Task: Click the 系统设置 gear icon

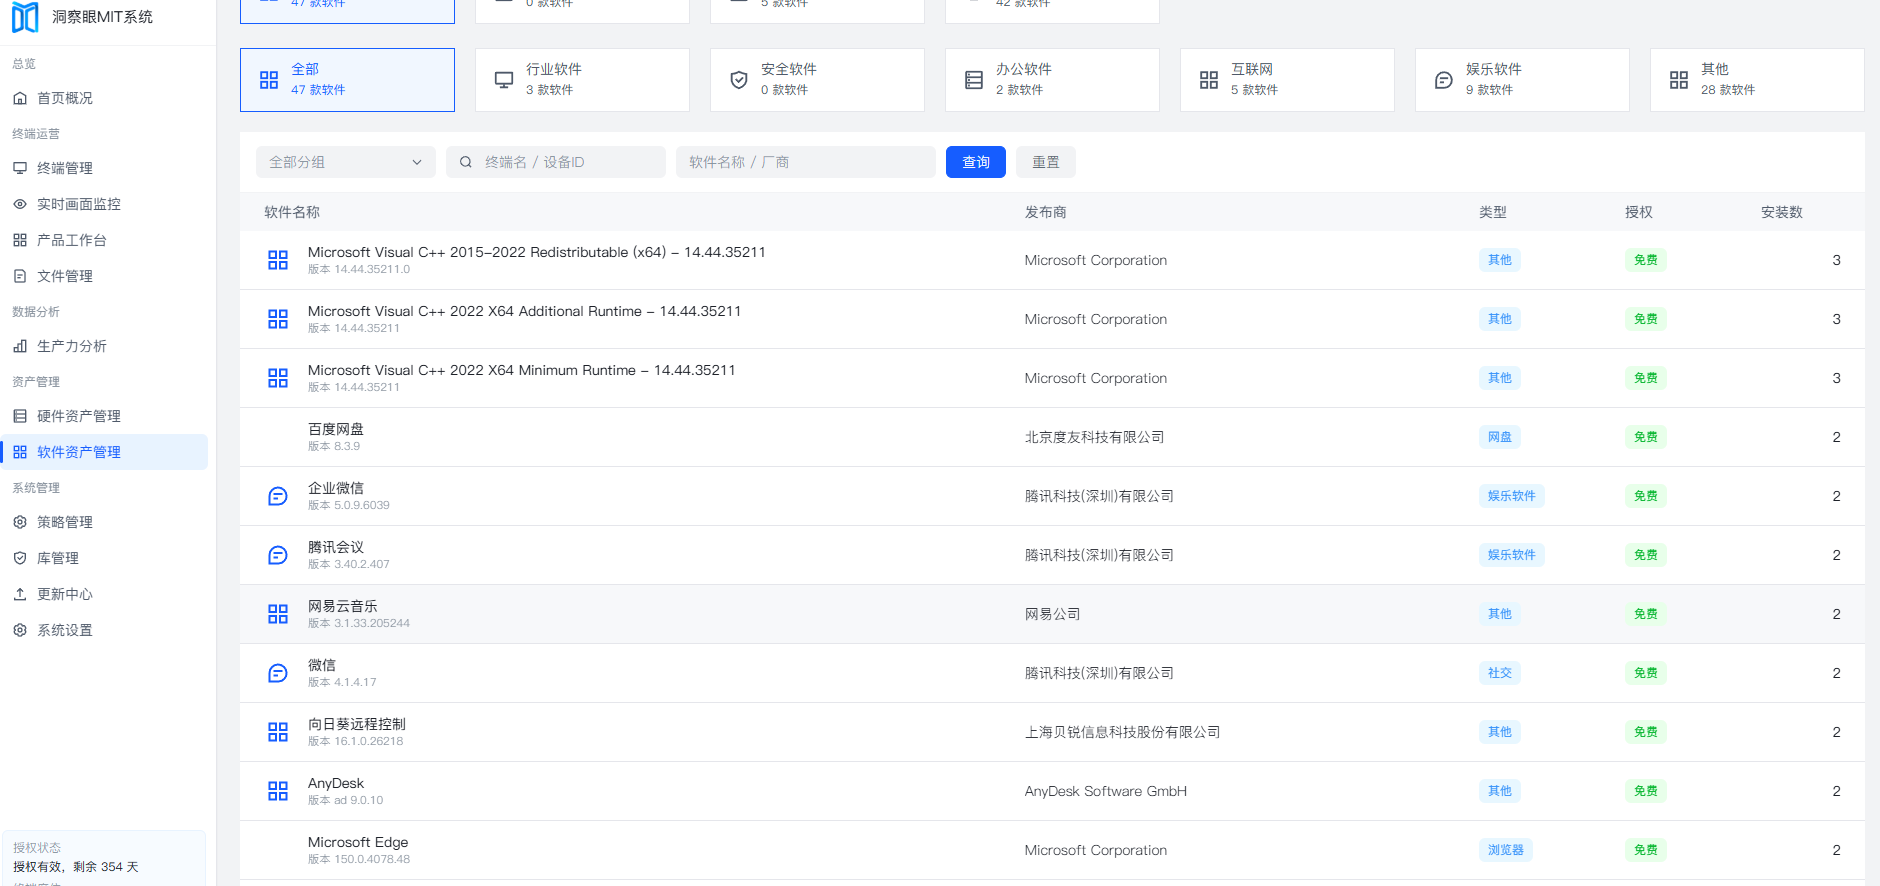Action: coord(20,630)
